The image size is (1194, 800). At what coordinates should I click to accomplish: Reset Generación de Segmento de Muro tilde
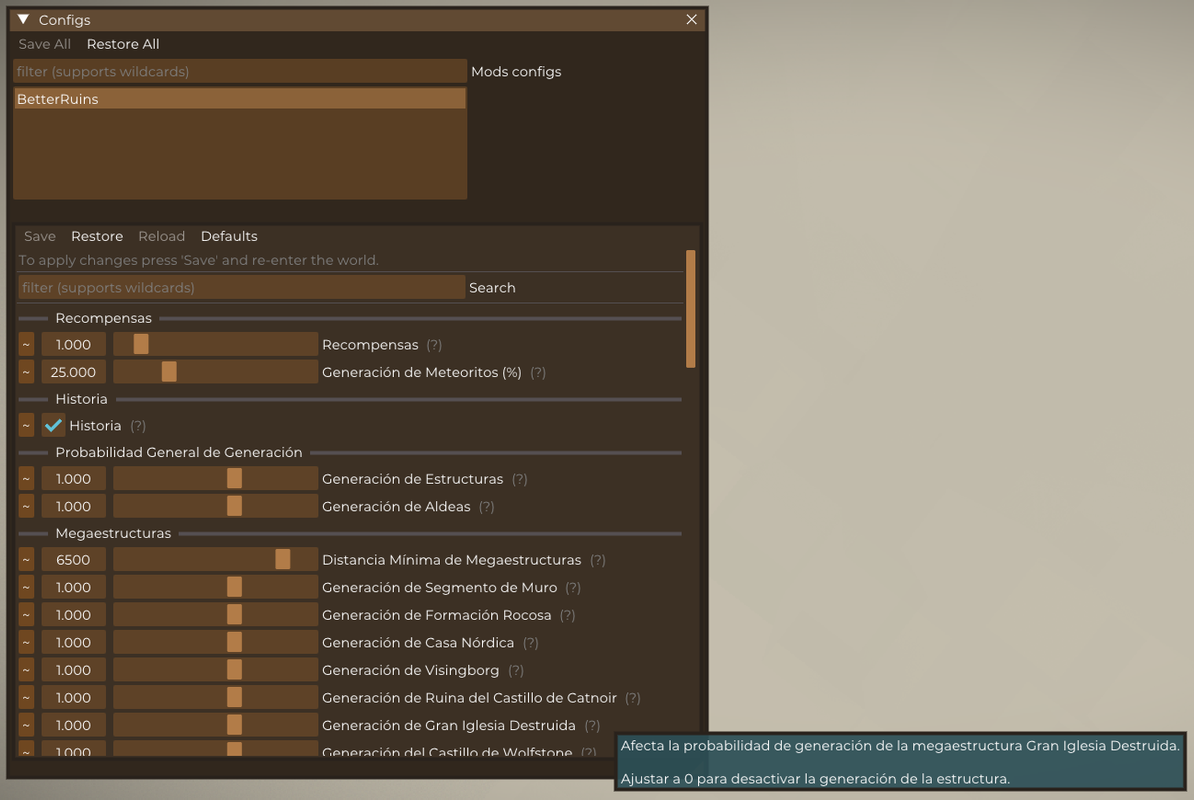(26, 588)
